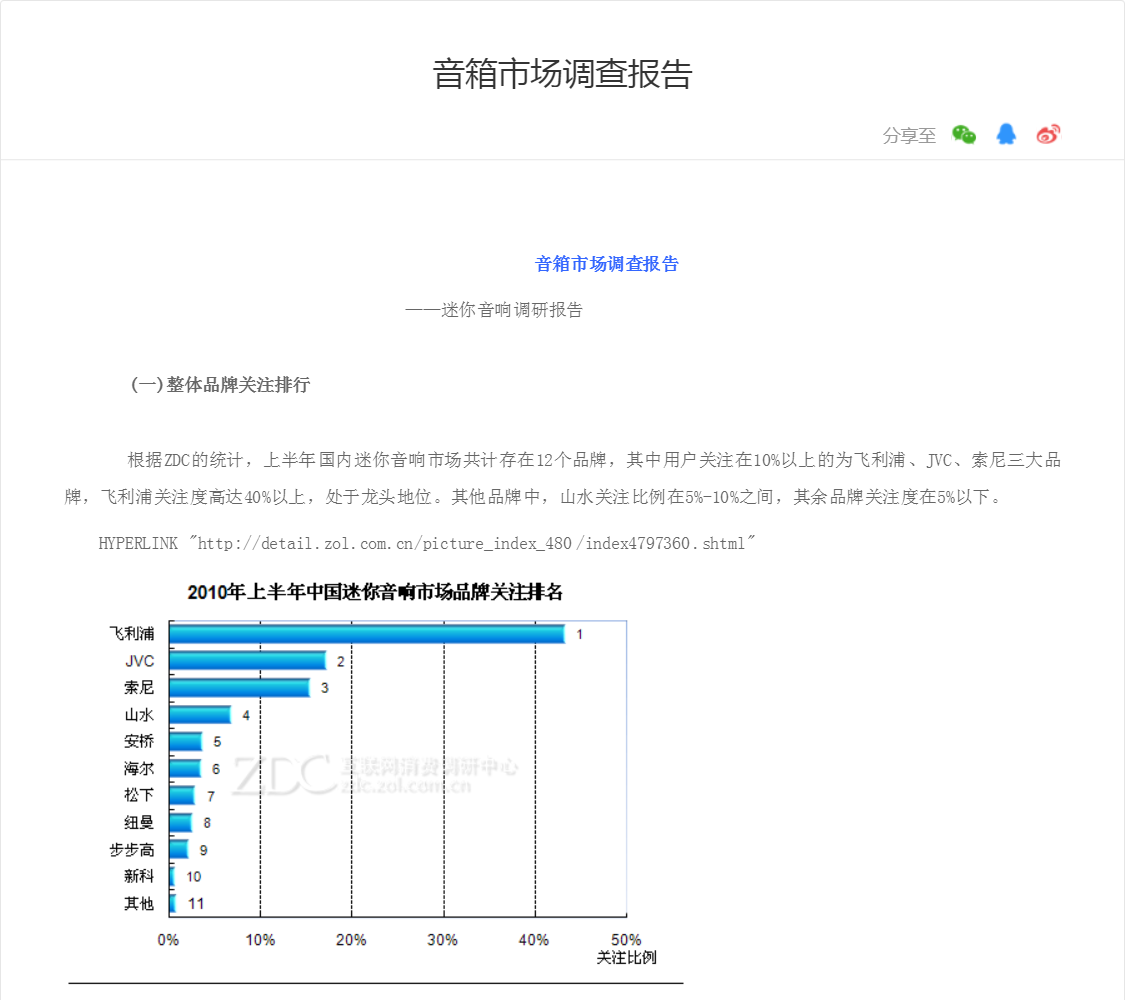The width and height of the screenshot is (1125, 1000).
Task: Click the chart title 2010年上半年中国迷你音响市场品牌关注排名
Action: click(x=375, y=593)
